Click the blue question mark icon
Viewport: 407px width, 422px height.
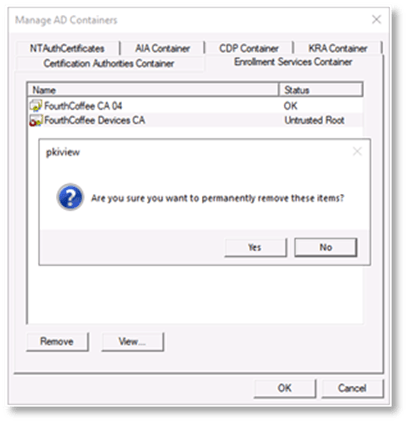click(x=70, y=197)
